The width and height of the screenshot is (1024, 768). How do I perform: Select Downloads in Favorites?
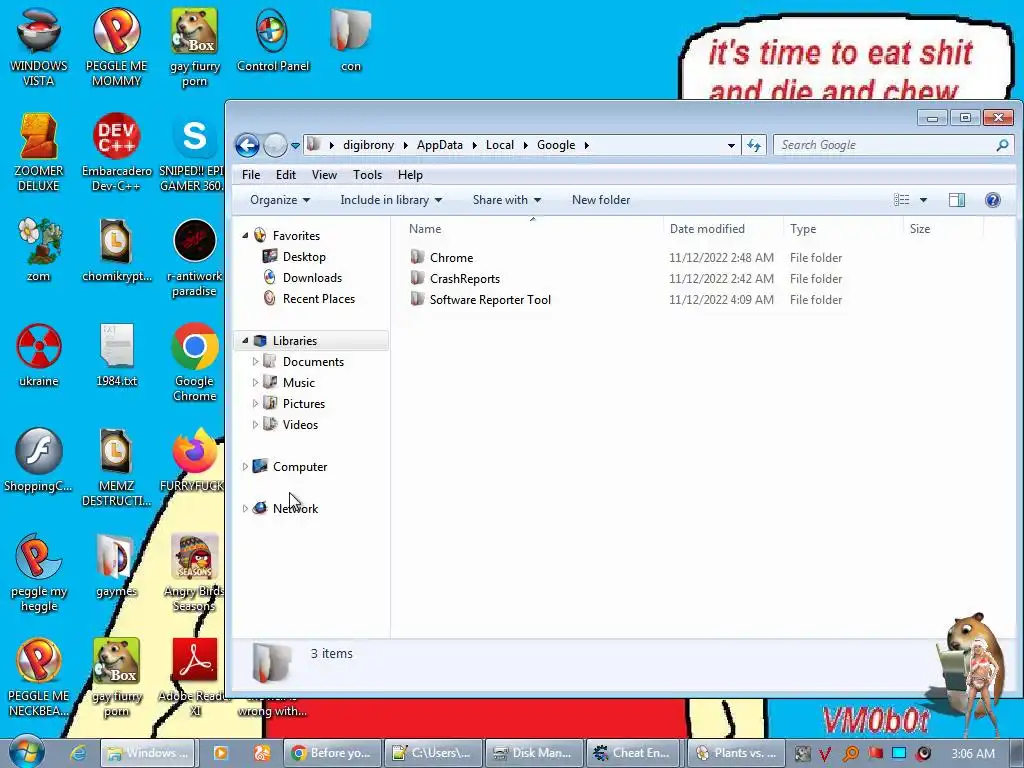coord(312,278)
